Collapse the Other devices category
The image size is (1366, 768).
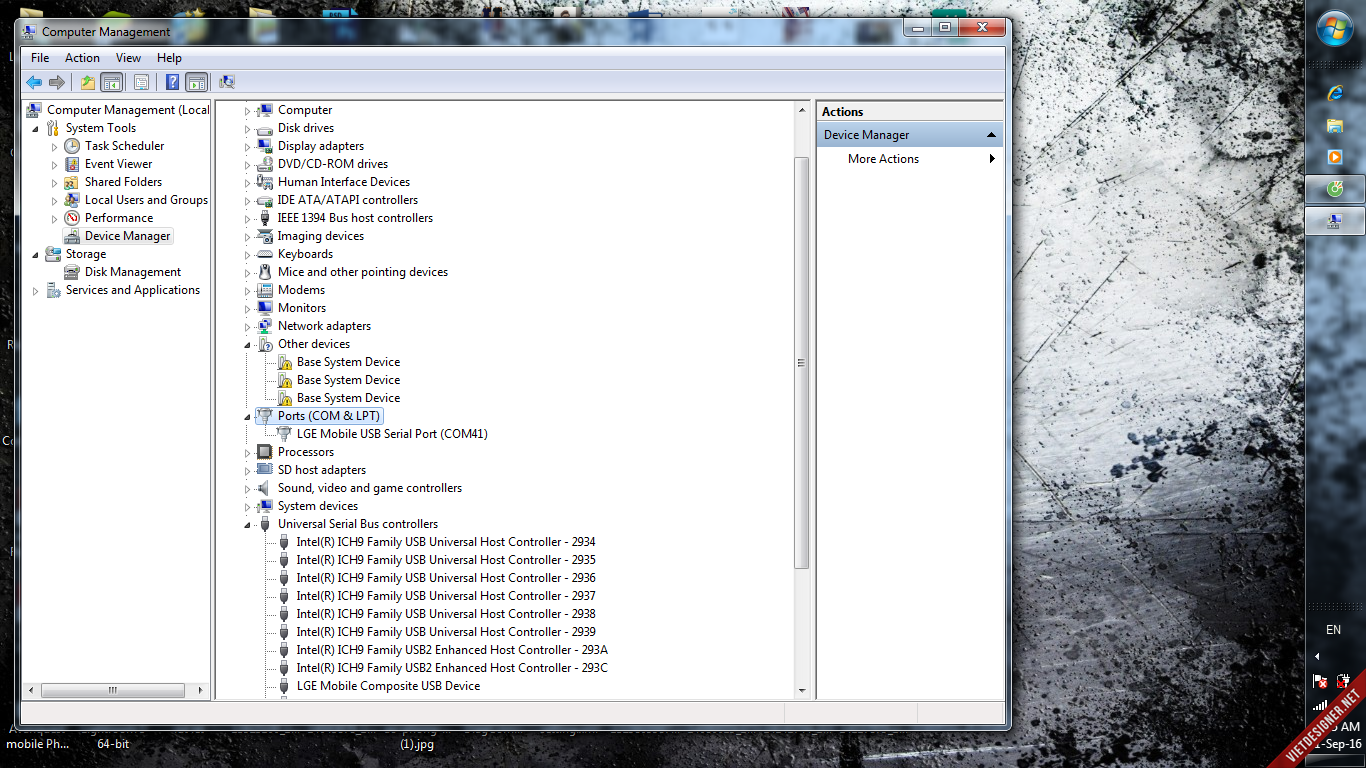[x=248, y=344]
